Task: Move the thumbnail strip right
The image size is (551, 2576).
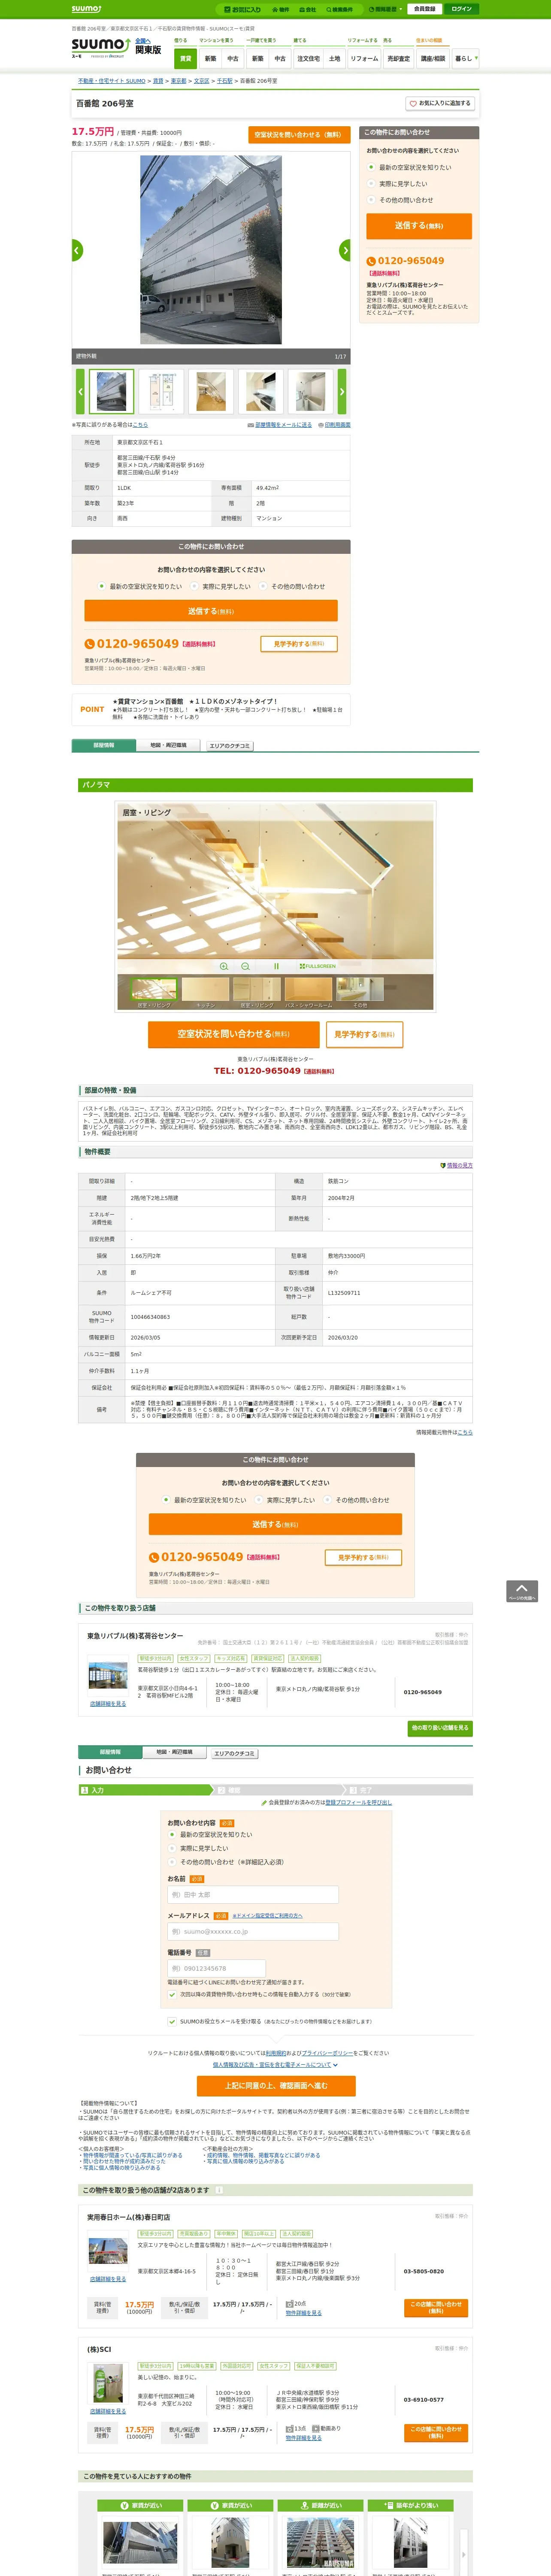Action: click(x=341, y=392)
